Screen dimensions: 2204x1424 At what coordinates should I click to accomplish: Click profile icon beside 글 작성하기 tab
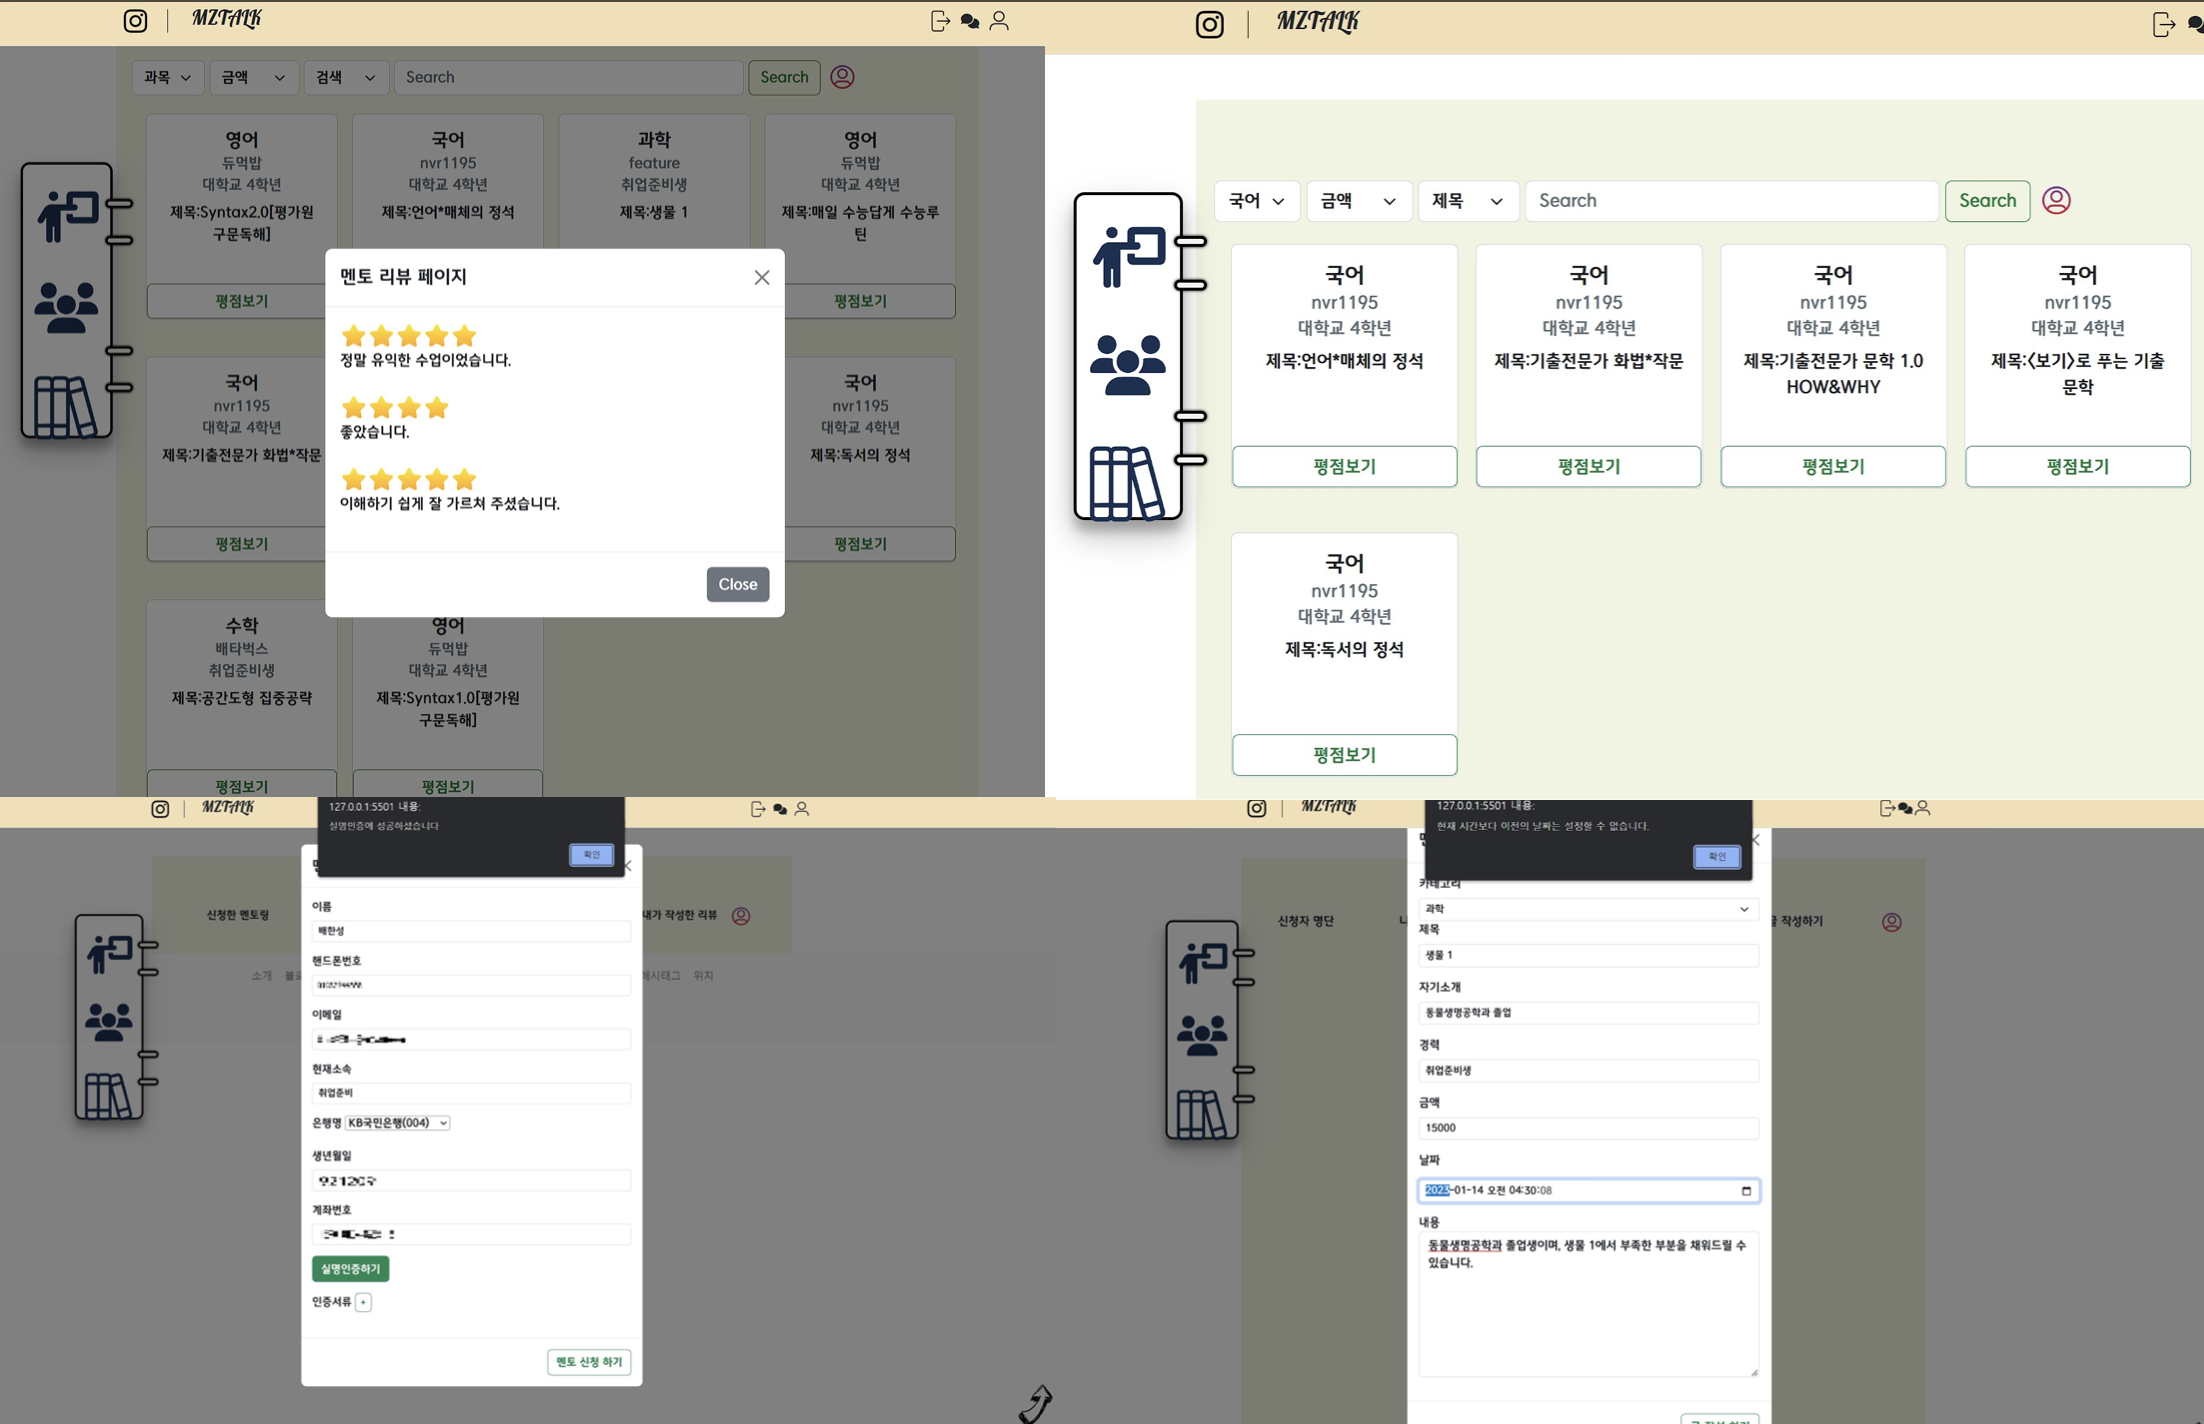click(1892, 922)
